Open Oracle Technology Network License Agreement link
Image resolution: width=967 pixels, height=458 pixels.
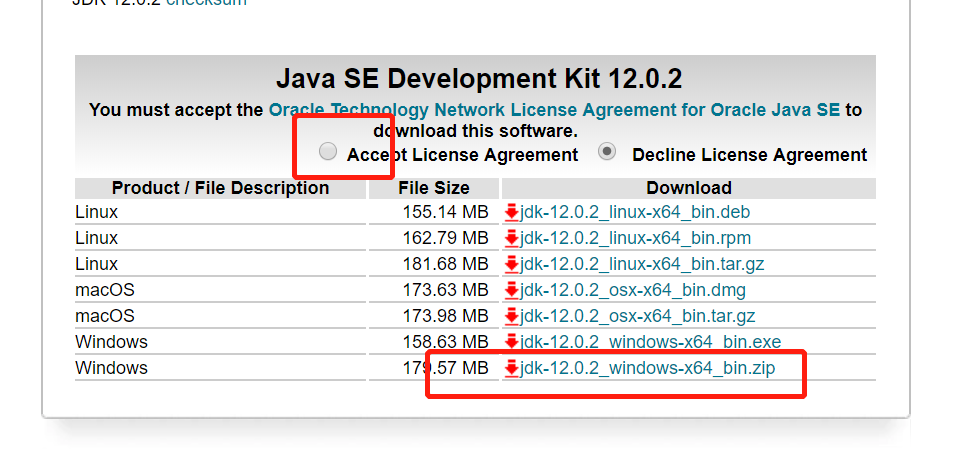554,110
